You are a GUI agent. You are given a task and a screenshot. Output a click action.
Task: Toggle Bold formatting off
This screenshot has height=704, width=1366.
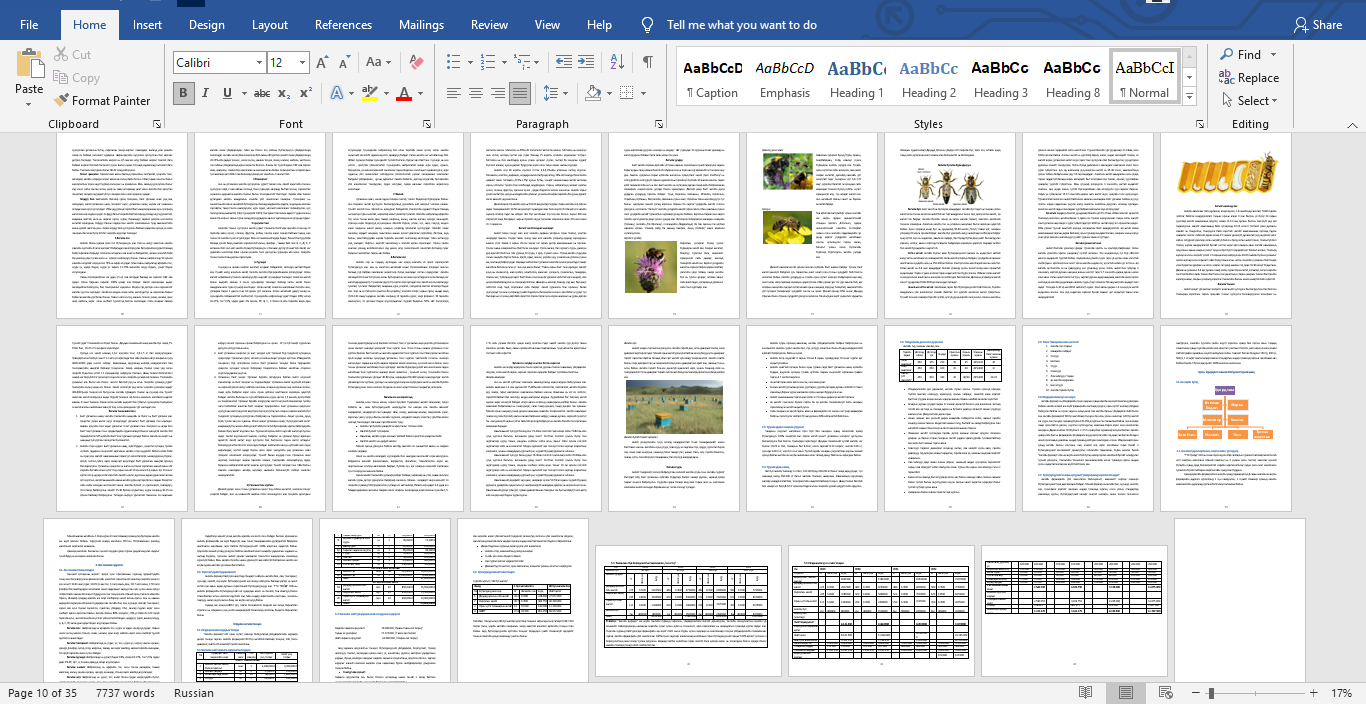pos(183,93)
